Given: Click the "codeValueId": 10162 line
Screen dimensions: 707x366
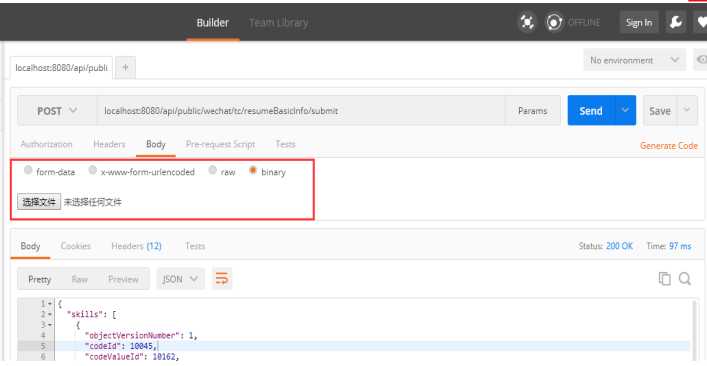Looking at the screenshot, I should point(132,357).
